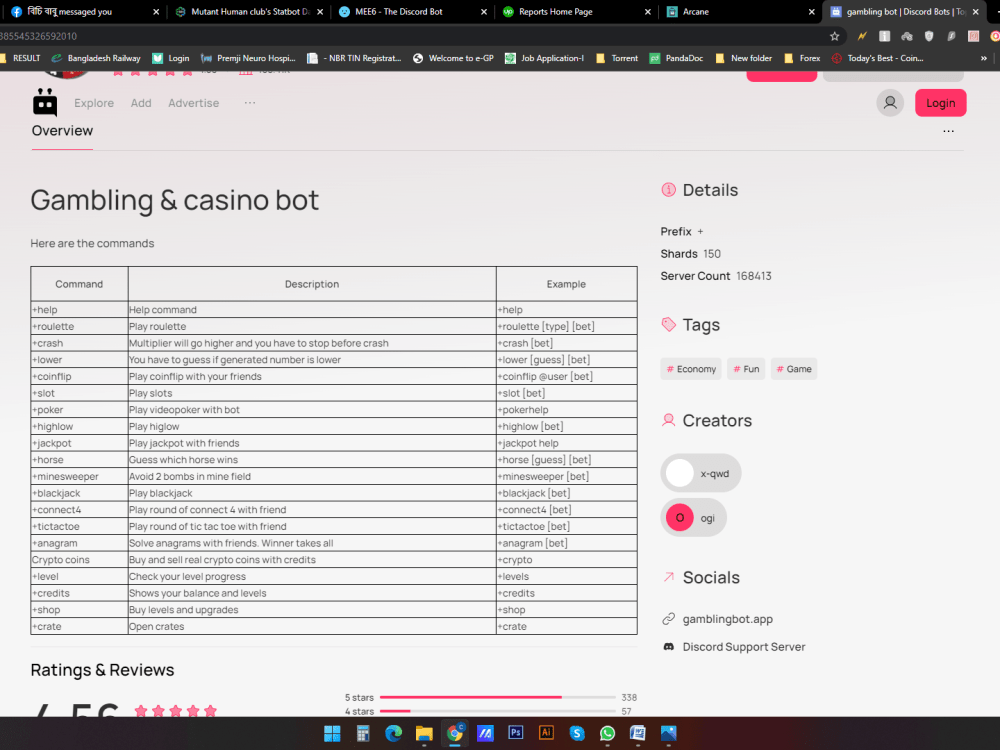The height and width of the screenshot is (750, 1000).
Task: Click the Discord icon beside Support Server
Action: pyautogui.click(x=668, y=647)
